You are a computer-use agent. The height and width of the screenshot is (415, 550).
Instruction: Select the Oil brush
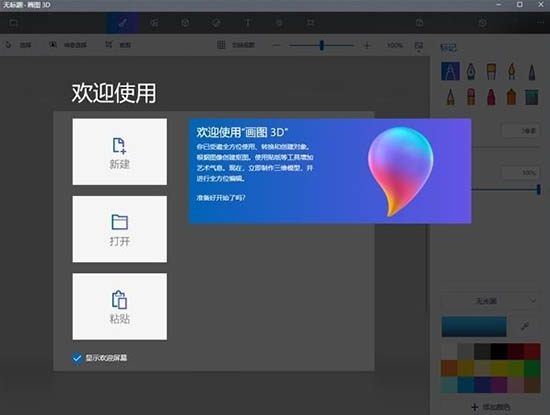tap(491, 71)
